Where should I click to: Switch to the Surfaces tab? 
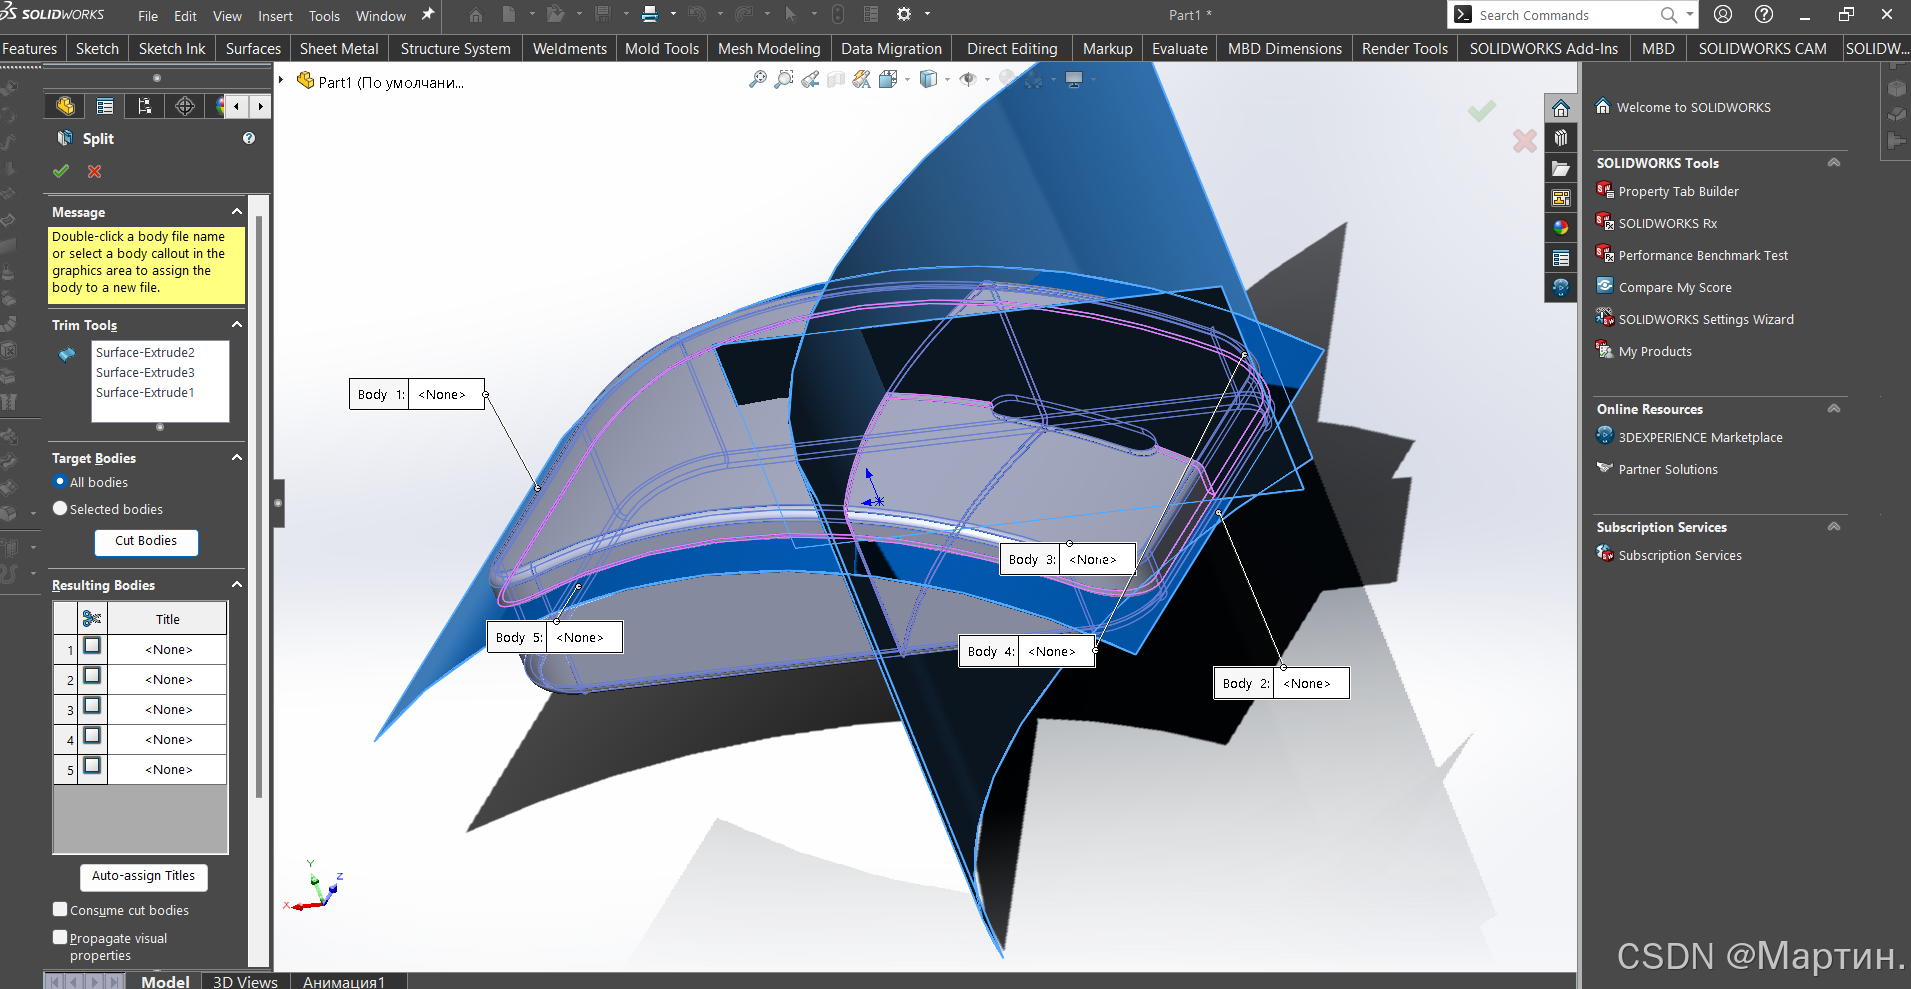tap(253, 48)
